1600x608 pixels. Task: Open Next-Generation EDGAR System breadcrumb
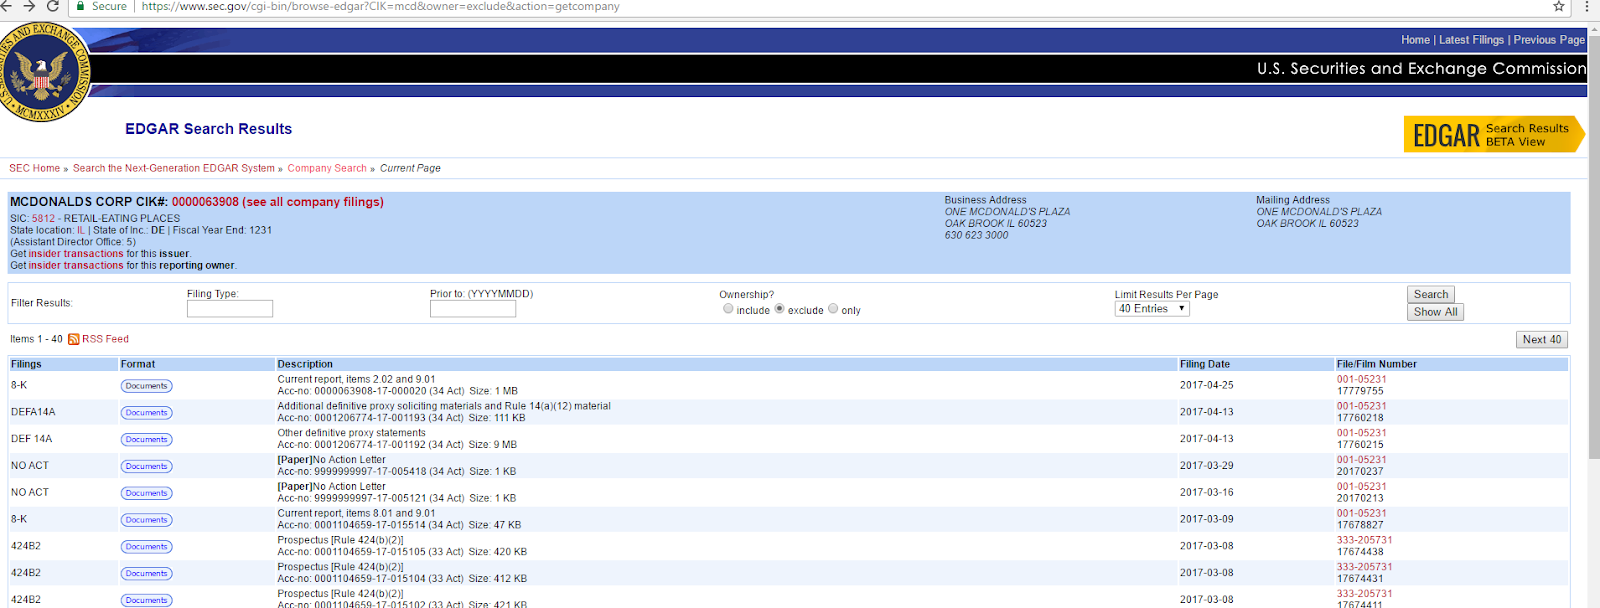point(174,168)
